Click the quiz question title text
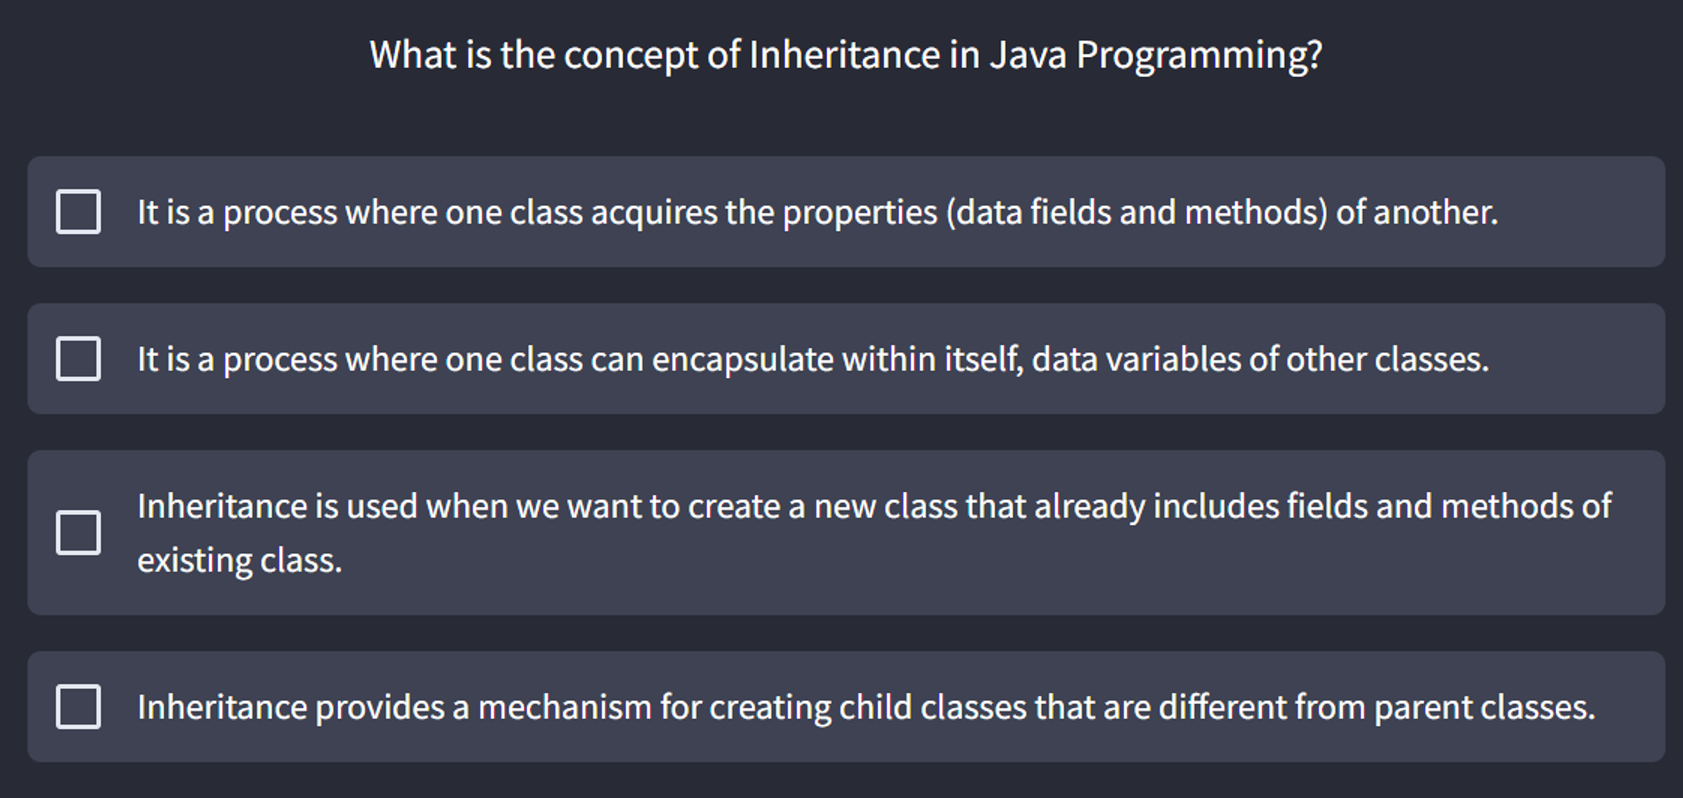This screenshot has width=1683, height=798. click(x=845, y=55)
